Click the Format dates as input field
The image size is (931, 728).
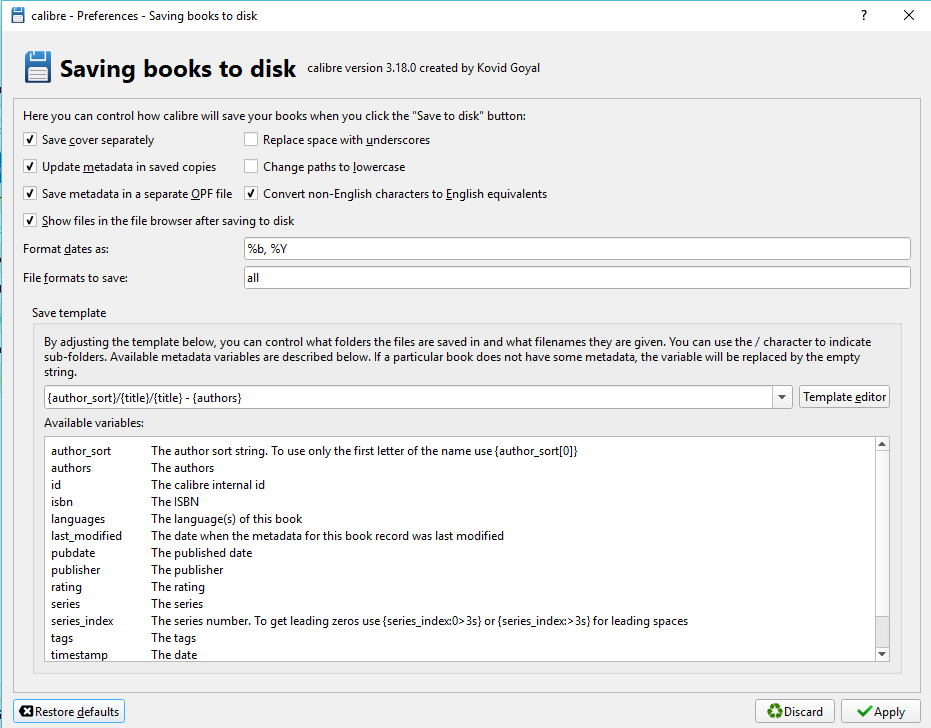tap(576, 248)
